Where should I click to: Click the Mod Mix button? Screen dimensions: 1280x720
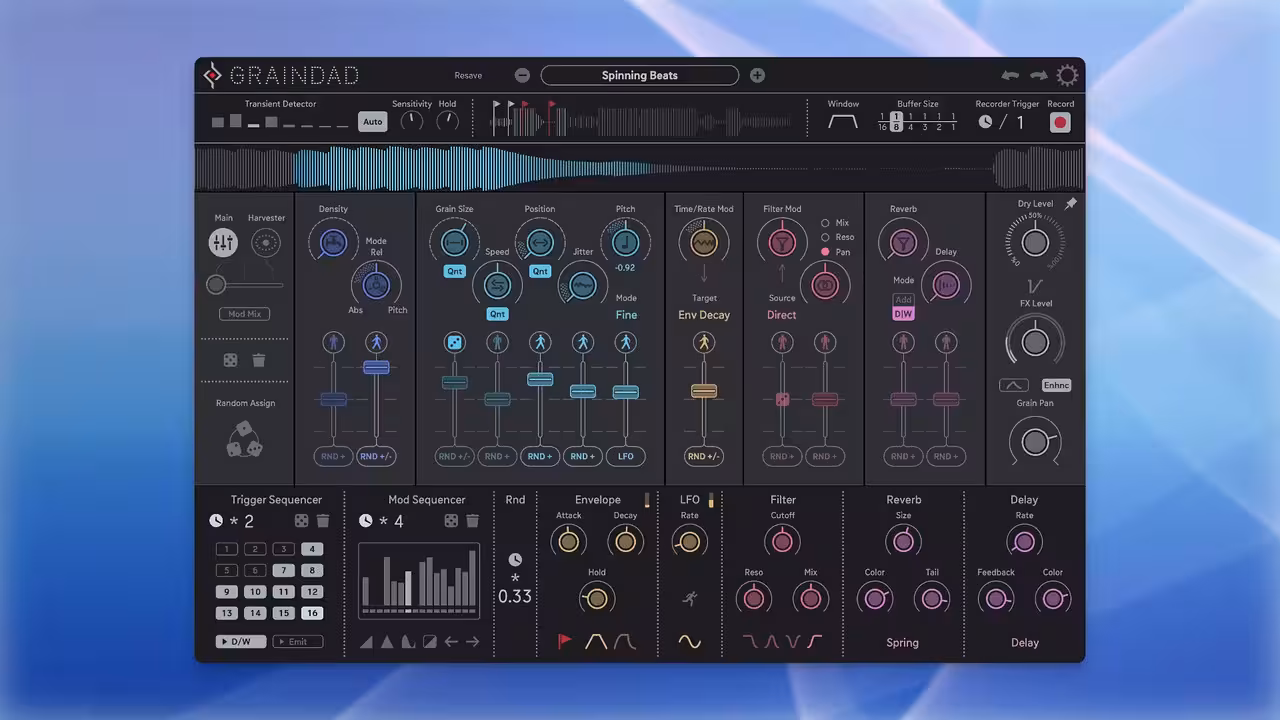(244, 314)
